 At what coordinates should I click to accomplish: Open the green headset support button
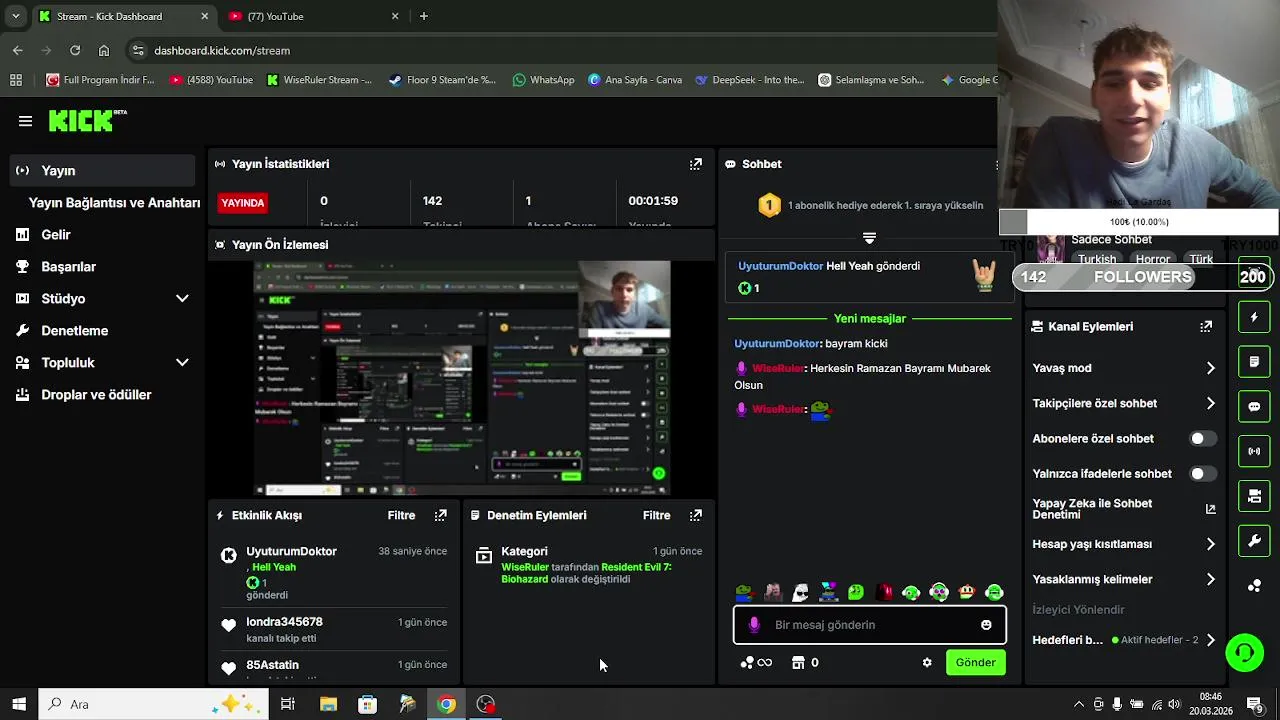tap(1244, 653)
